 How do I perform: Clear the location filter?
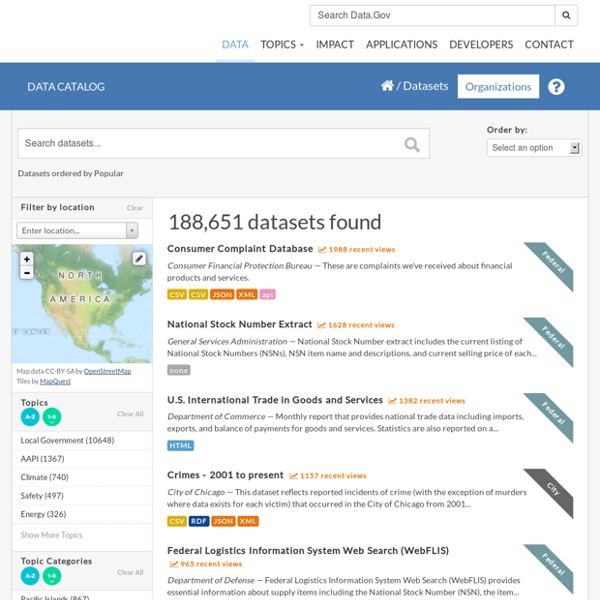tap(135, 208)
